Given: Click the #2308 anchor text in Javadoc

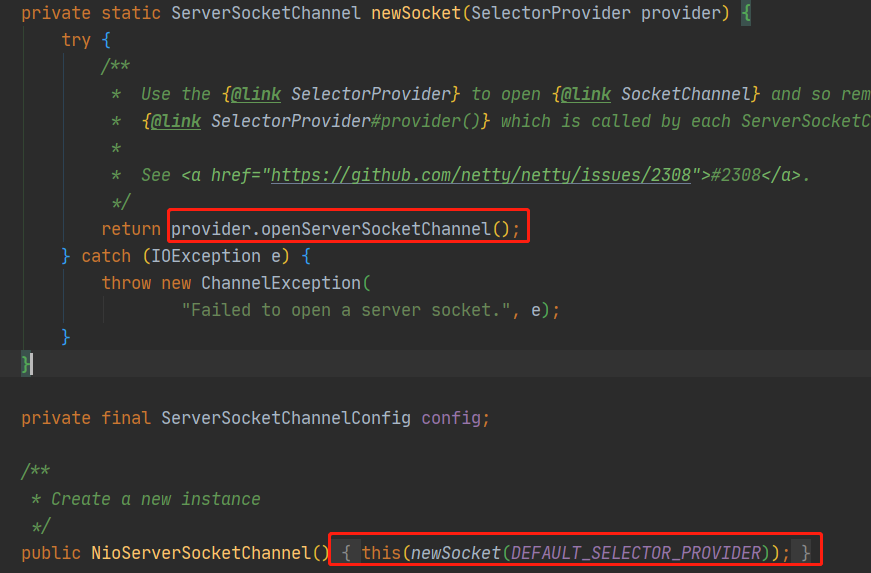Looking at the screenshot, I should coord(735,175).
